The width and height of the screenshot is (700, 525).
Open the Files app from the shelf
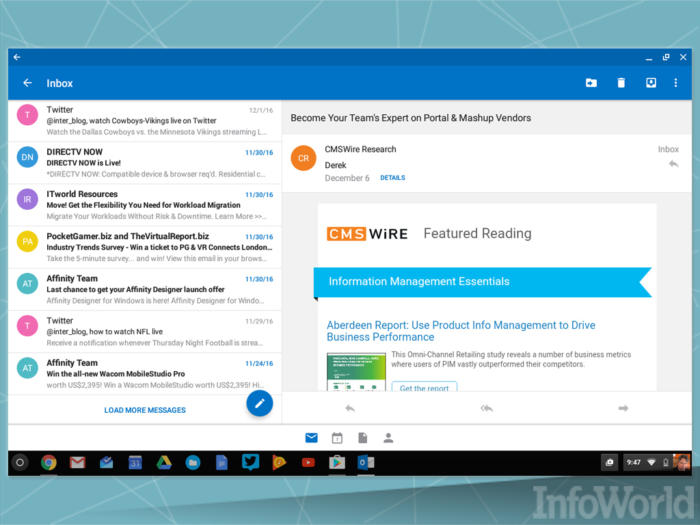[x=193, y=462]
